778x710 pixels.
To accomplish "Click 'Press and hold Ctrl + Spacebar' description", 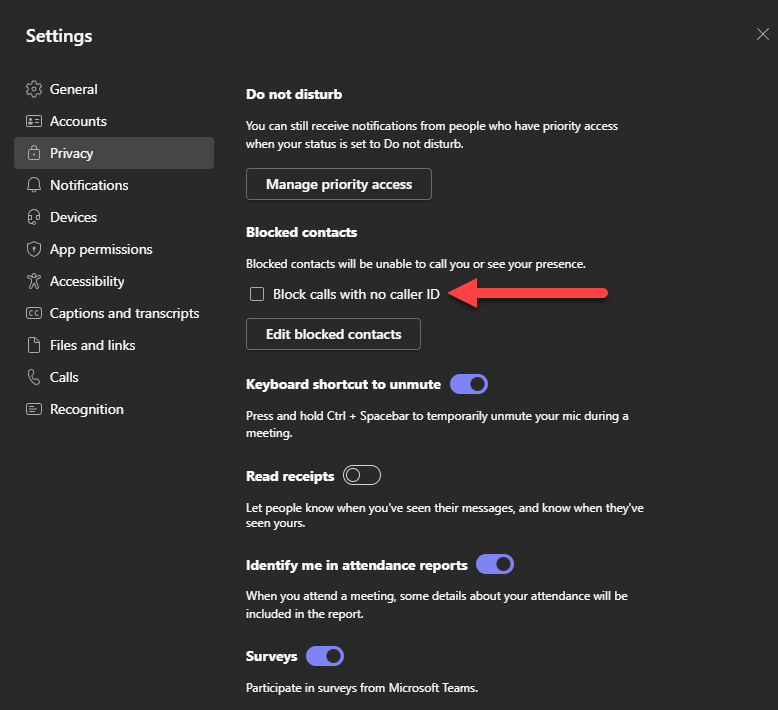I will pyautogui.click(x=437, y=424).
